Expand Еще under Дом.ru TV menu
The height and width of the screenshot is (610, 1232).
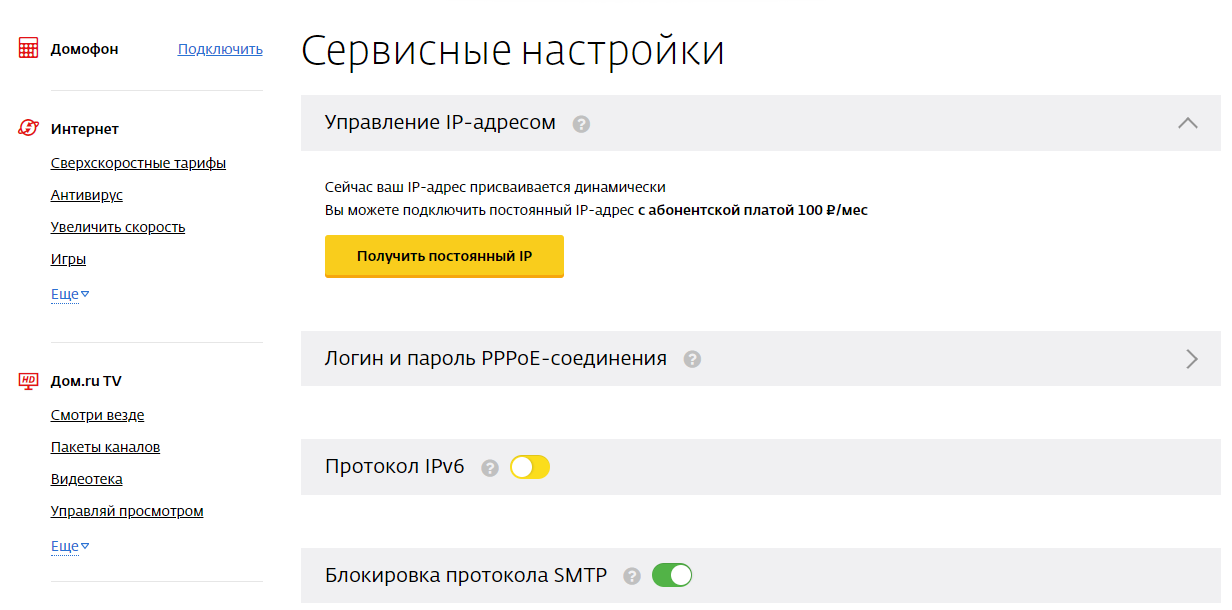coord(70,546)
